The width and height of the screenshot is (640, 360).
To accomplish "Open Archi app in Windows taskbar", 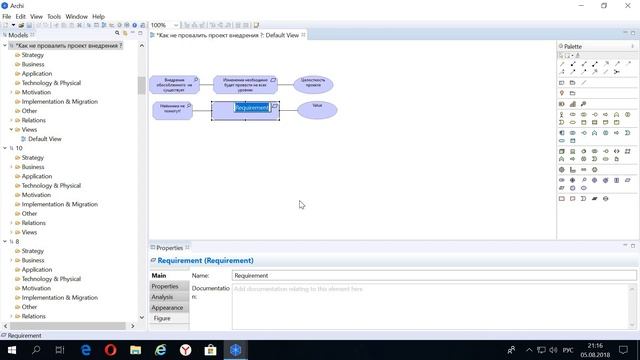I will coord(236,350).
